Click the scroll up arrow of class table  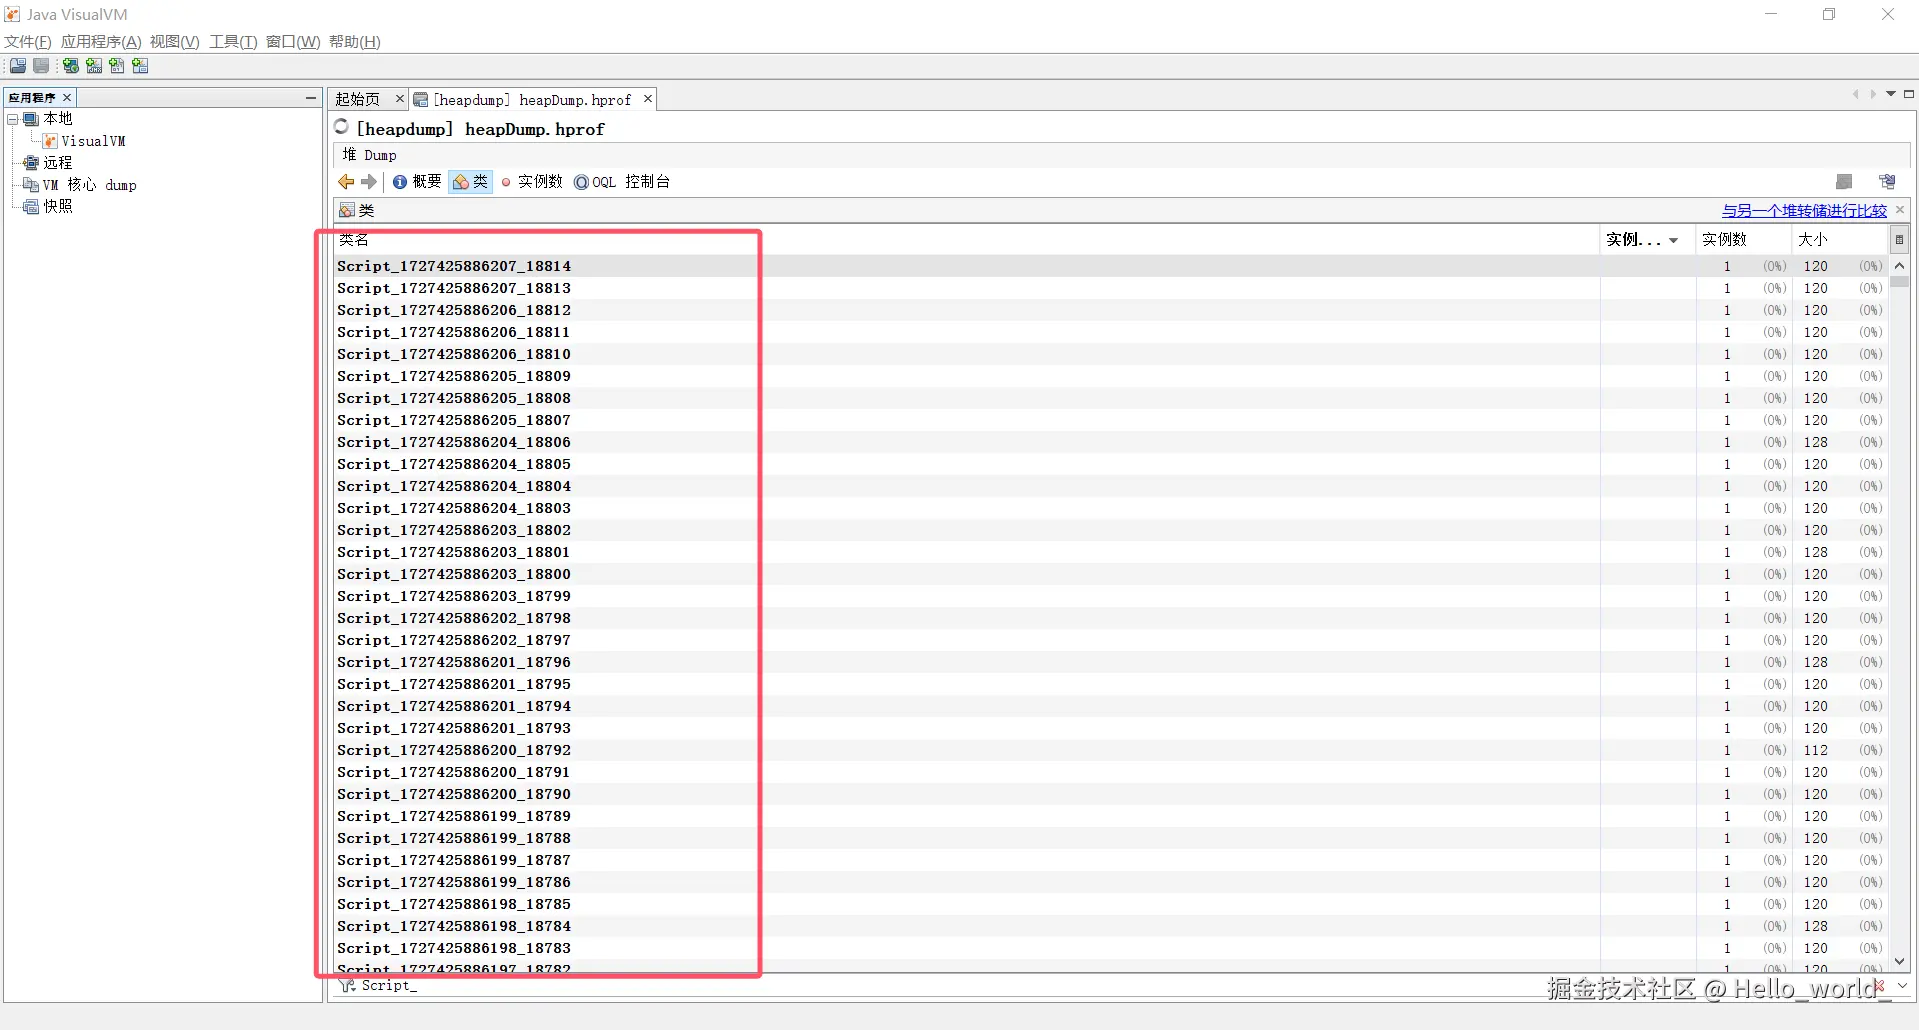point(1900,266)
